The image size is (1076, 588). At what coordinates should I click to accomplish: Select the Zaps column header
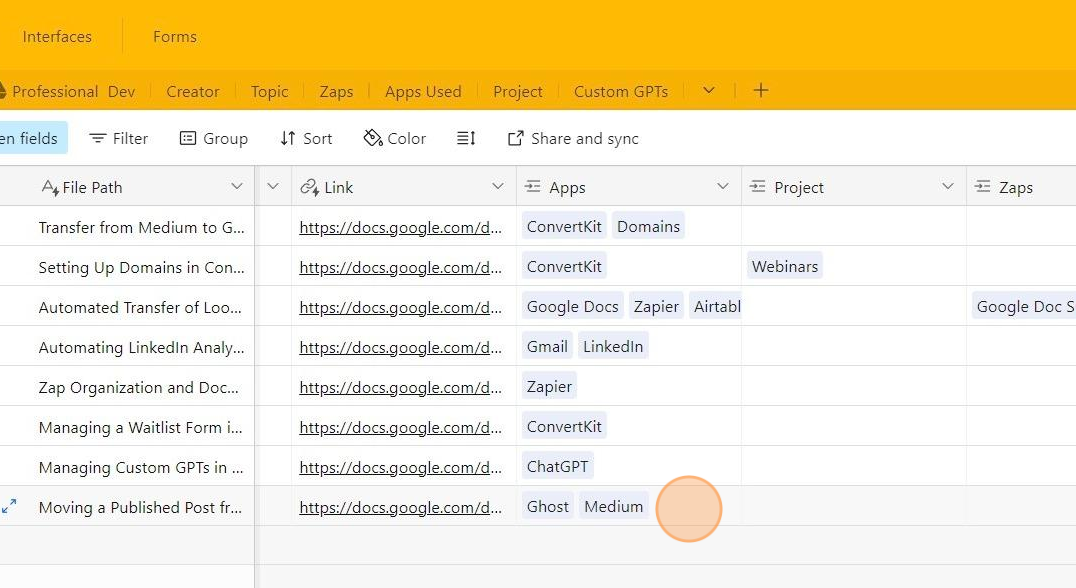coord(1021,187)
